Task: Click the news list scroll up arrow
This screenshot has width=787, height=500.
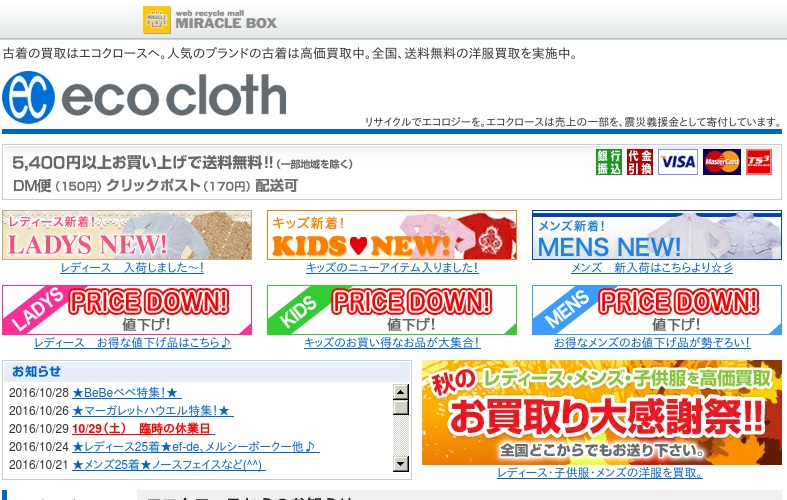Action: pos(401,392)
